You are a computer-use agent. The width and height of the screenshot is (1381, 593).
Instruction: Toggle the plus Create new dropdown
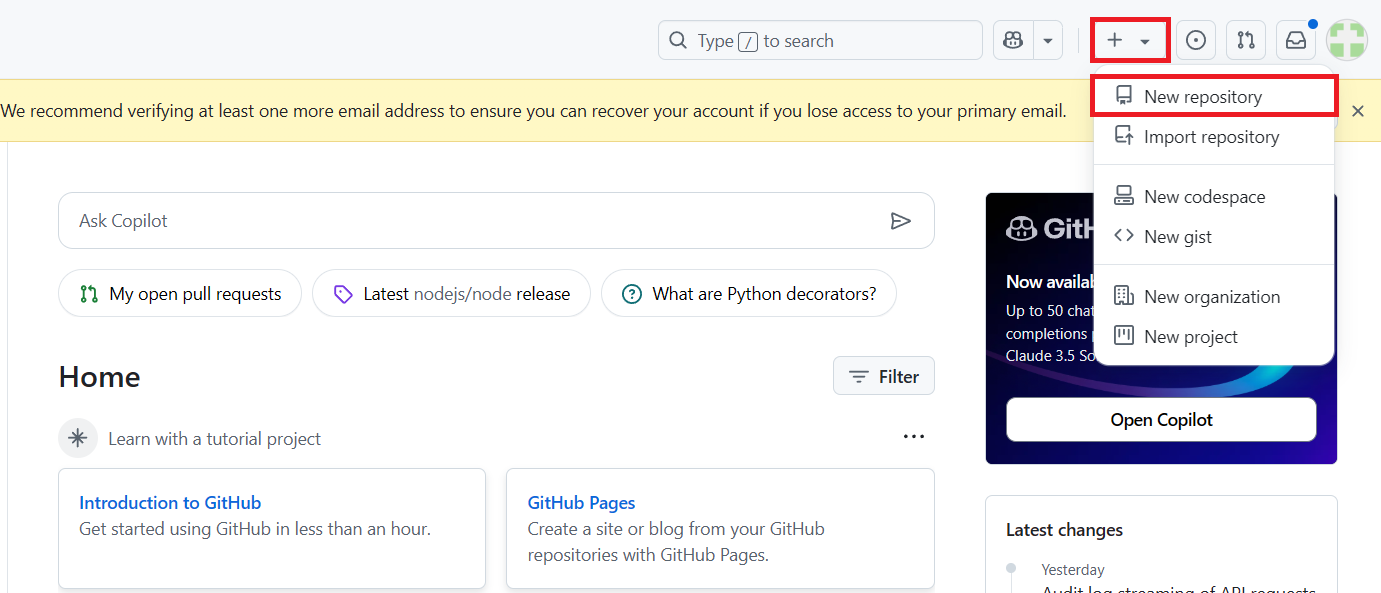click(x=1130, y=41)
